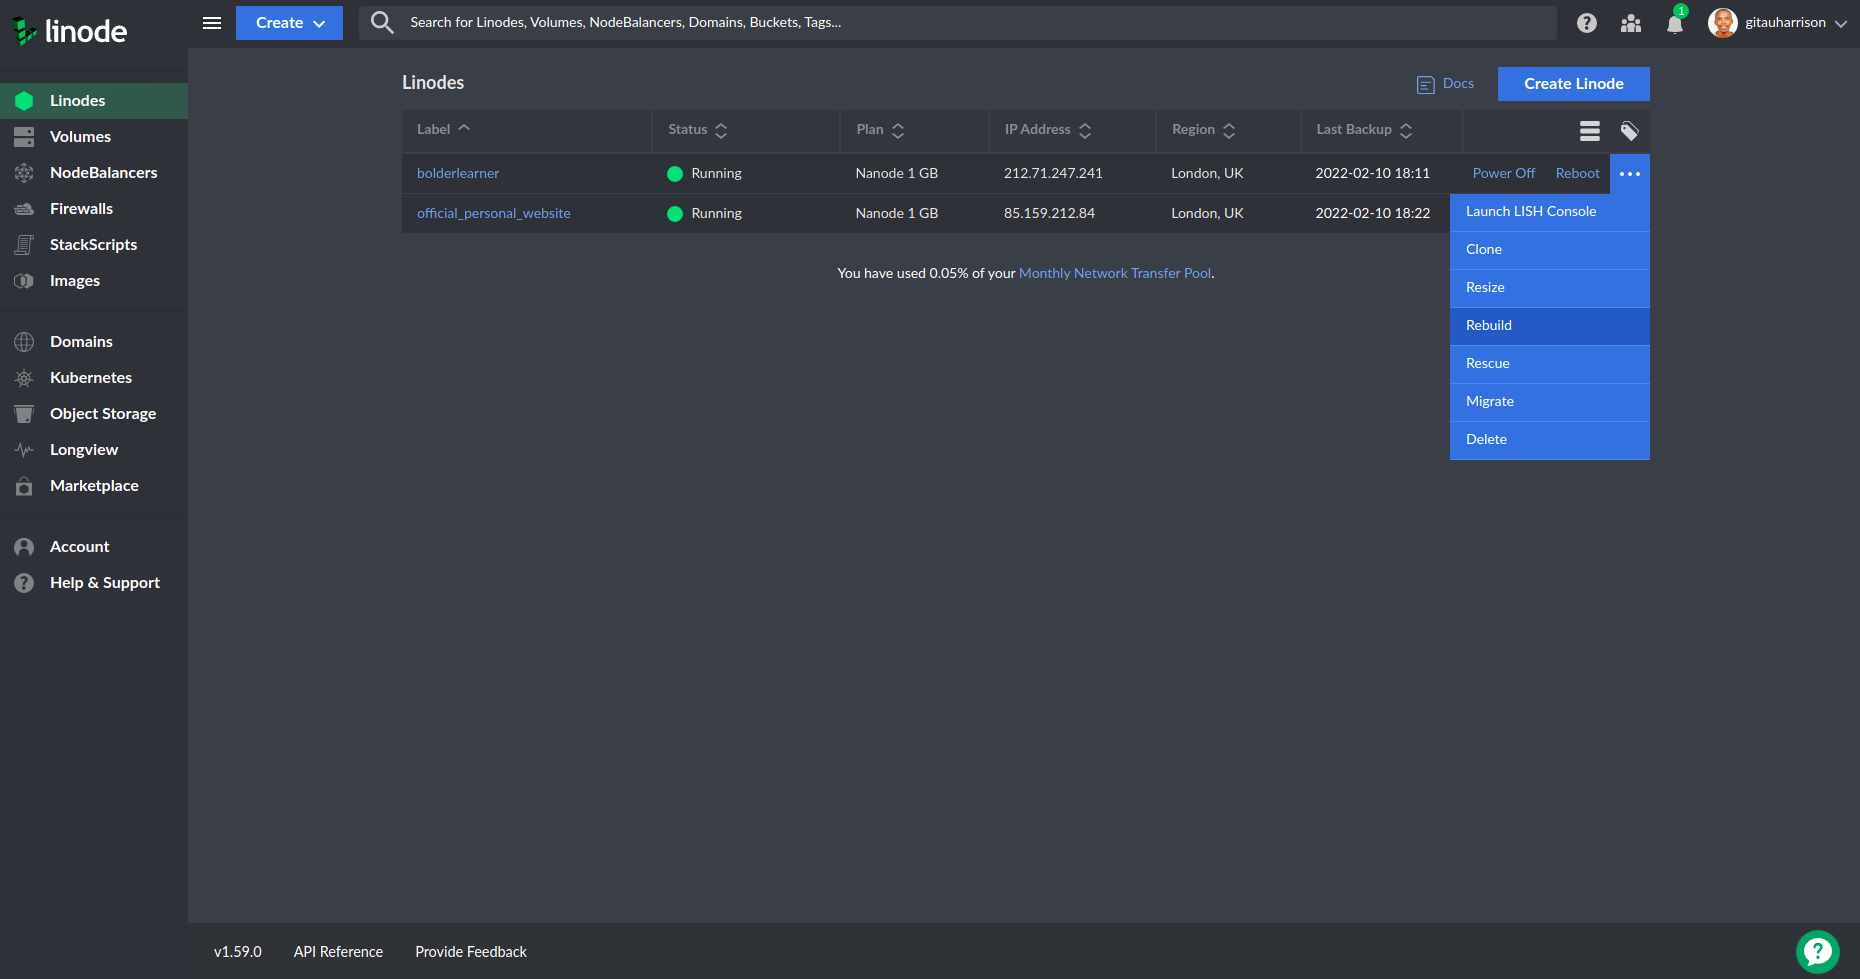Select Rescue from the action menu
The height and width of the screenshot is (979, 1860).
point(1550,364)
